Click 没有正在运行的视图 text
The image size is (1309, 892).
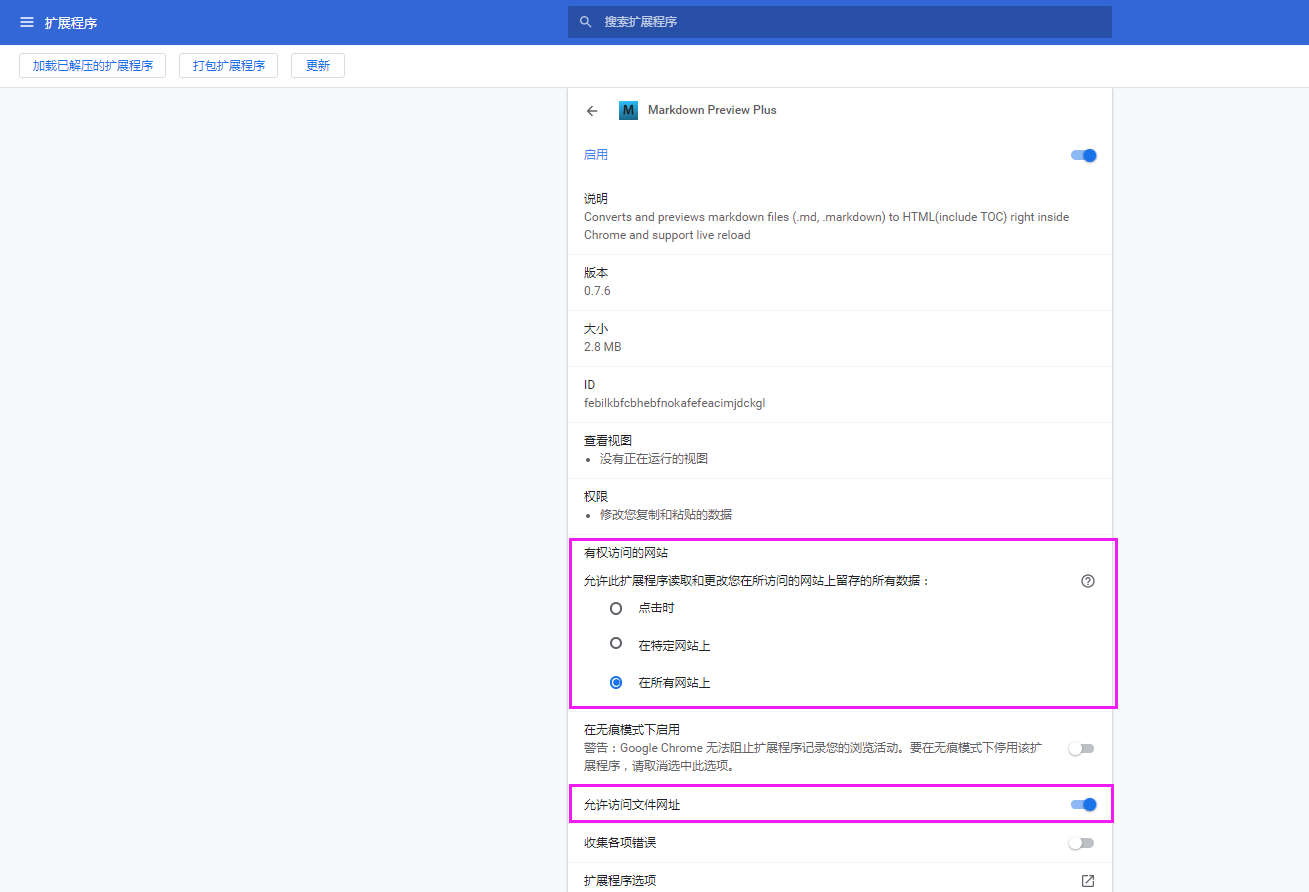654,459
